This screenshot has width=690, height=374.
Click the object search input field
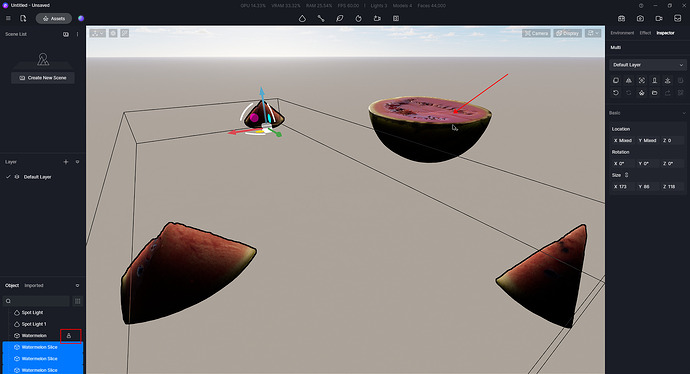coord(36,301)
